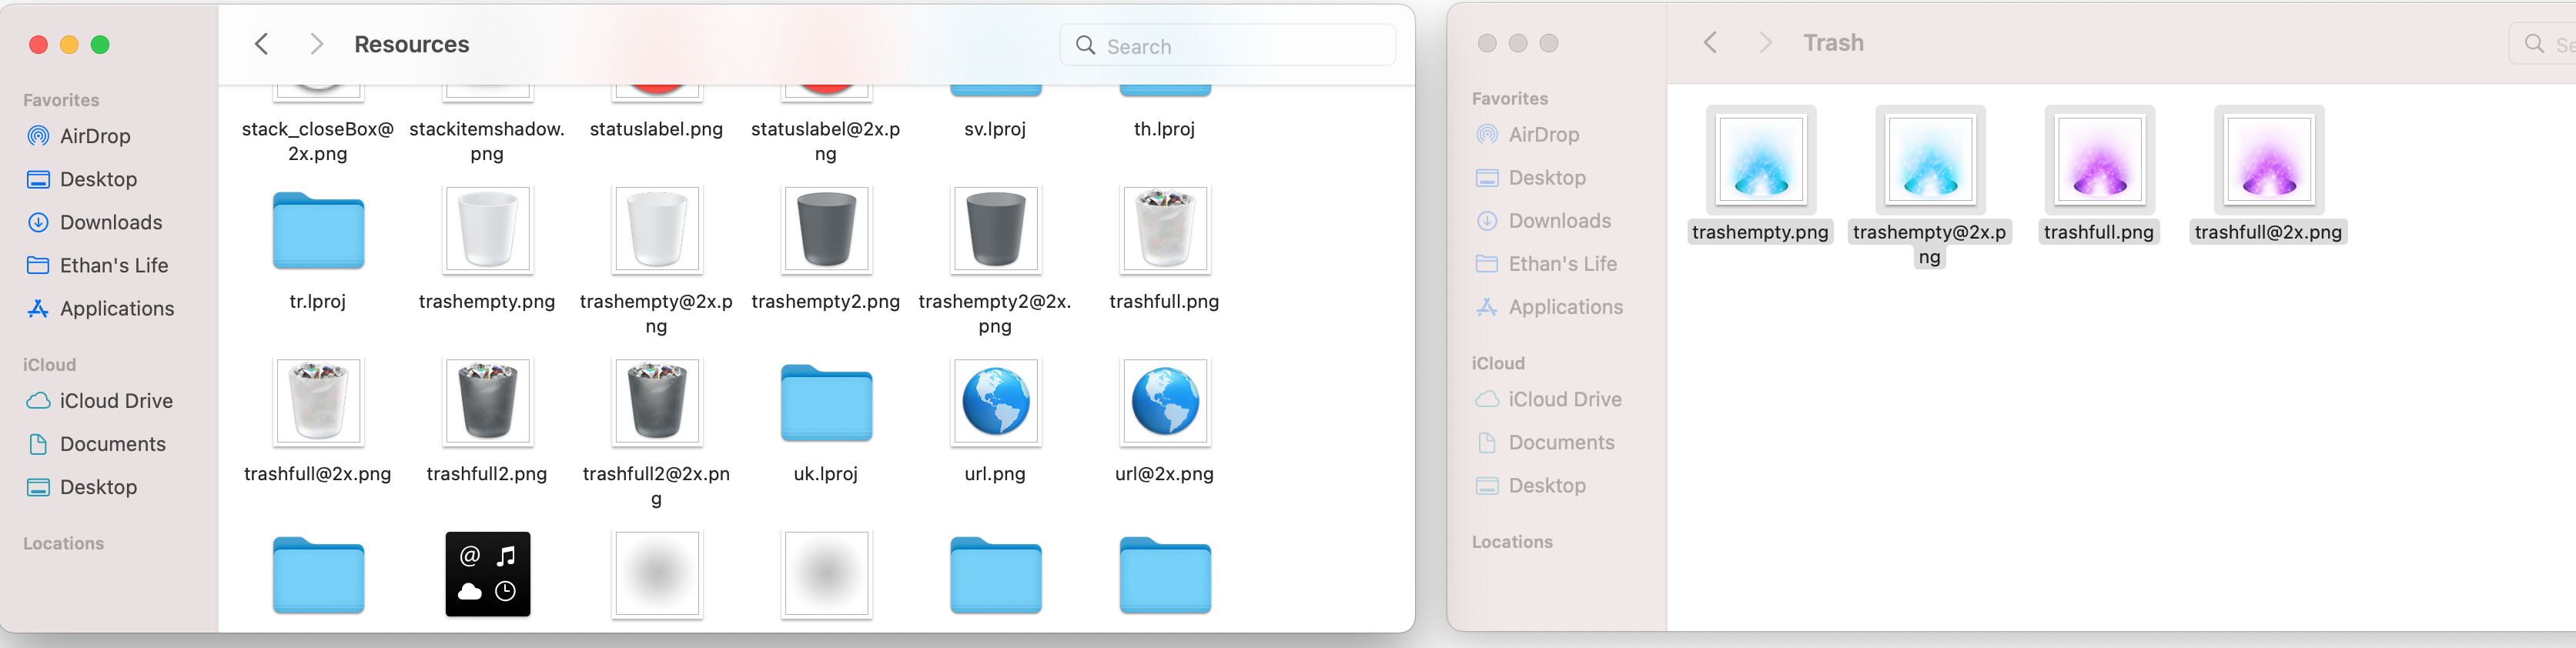
Task: Select the trashfull2.png file icon
Action: (x=487, y=402)
